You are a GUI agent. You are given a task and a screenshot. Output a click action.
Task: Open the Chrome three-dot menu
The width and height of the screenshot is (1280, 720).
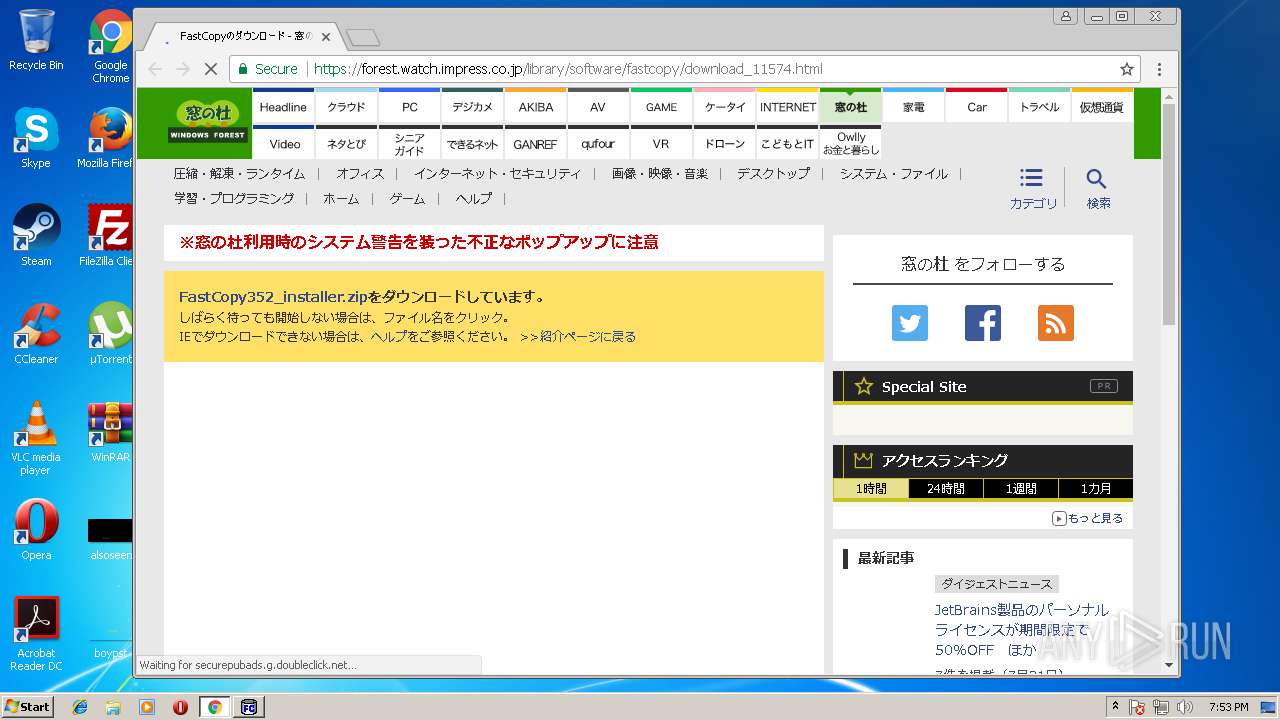click(x=1159, y=69)
